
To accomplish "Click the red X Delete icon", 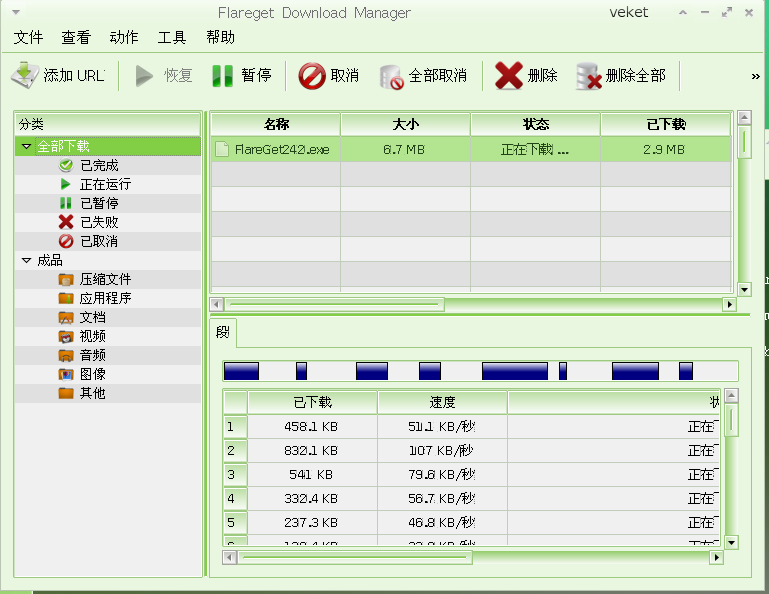I will (x=509, y=76).
